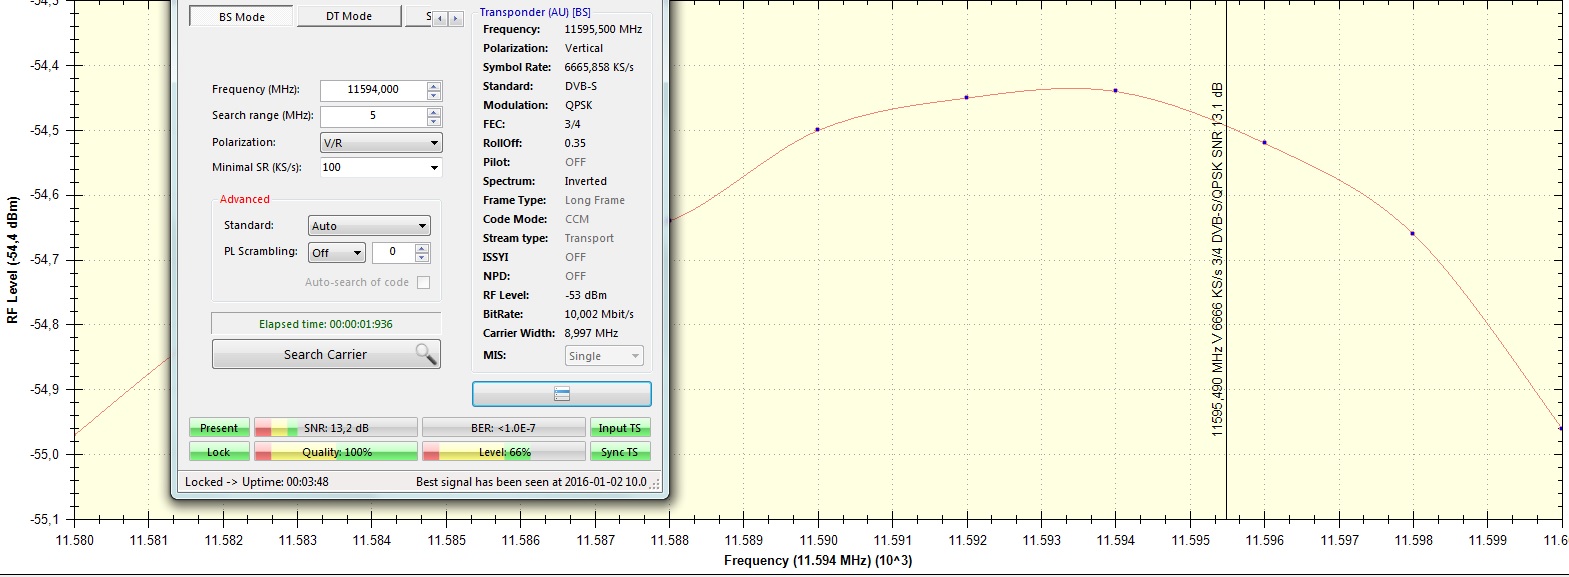Increase PL Scrambling code with up arrow
Viewport: 1569px width, 577px height.
coord(422,247)
